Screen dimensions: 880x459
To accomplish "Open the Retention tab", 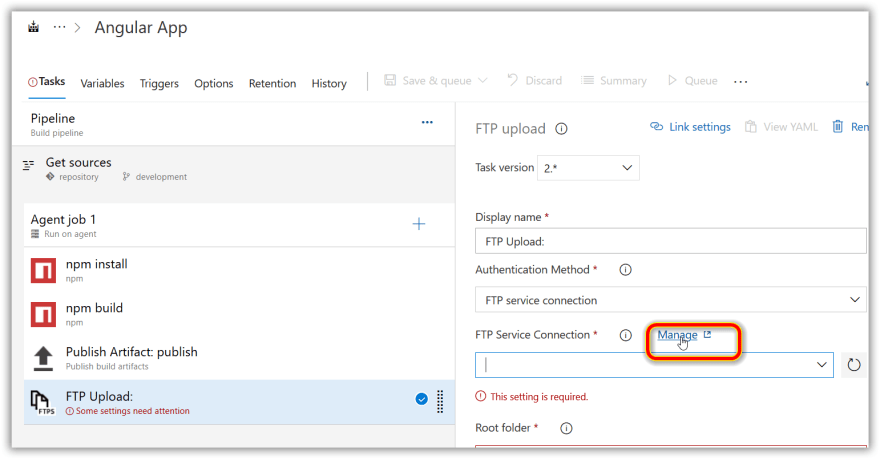I will [272, 83].
